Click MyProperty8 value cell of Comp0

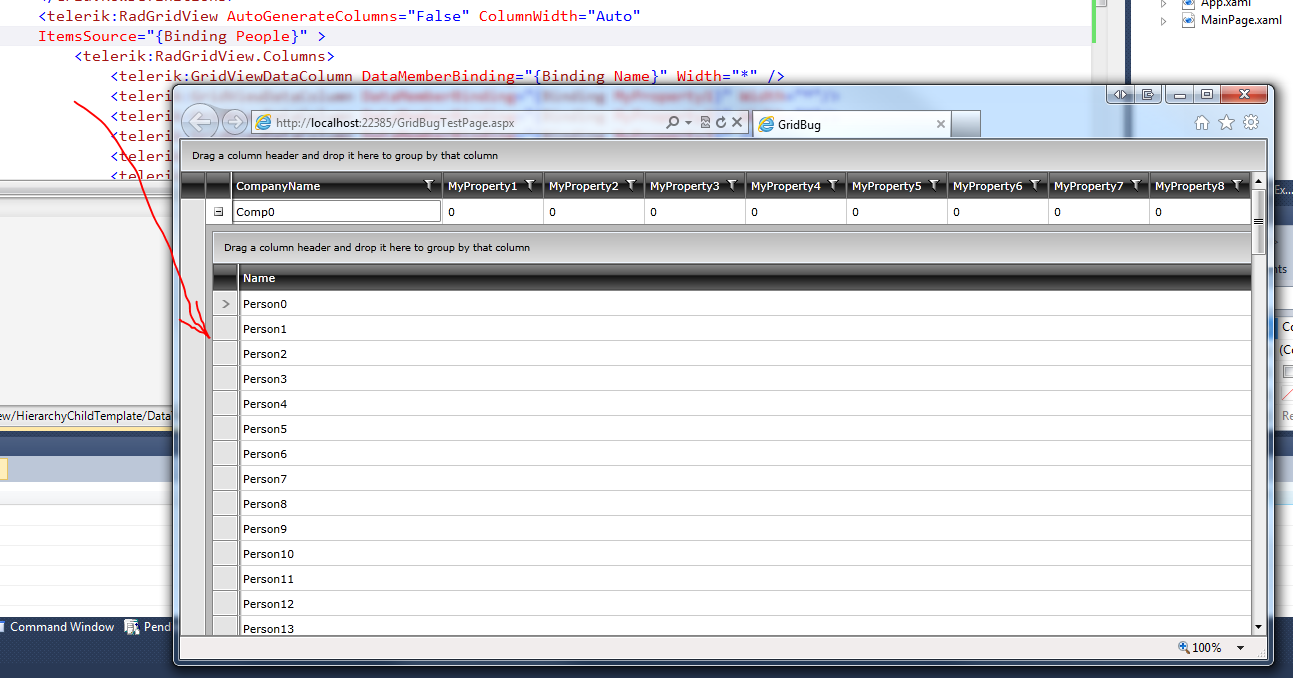tap(1200, 212)
